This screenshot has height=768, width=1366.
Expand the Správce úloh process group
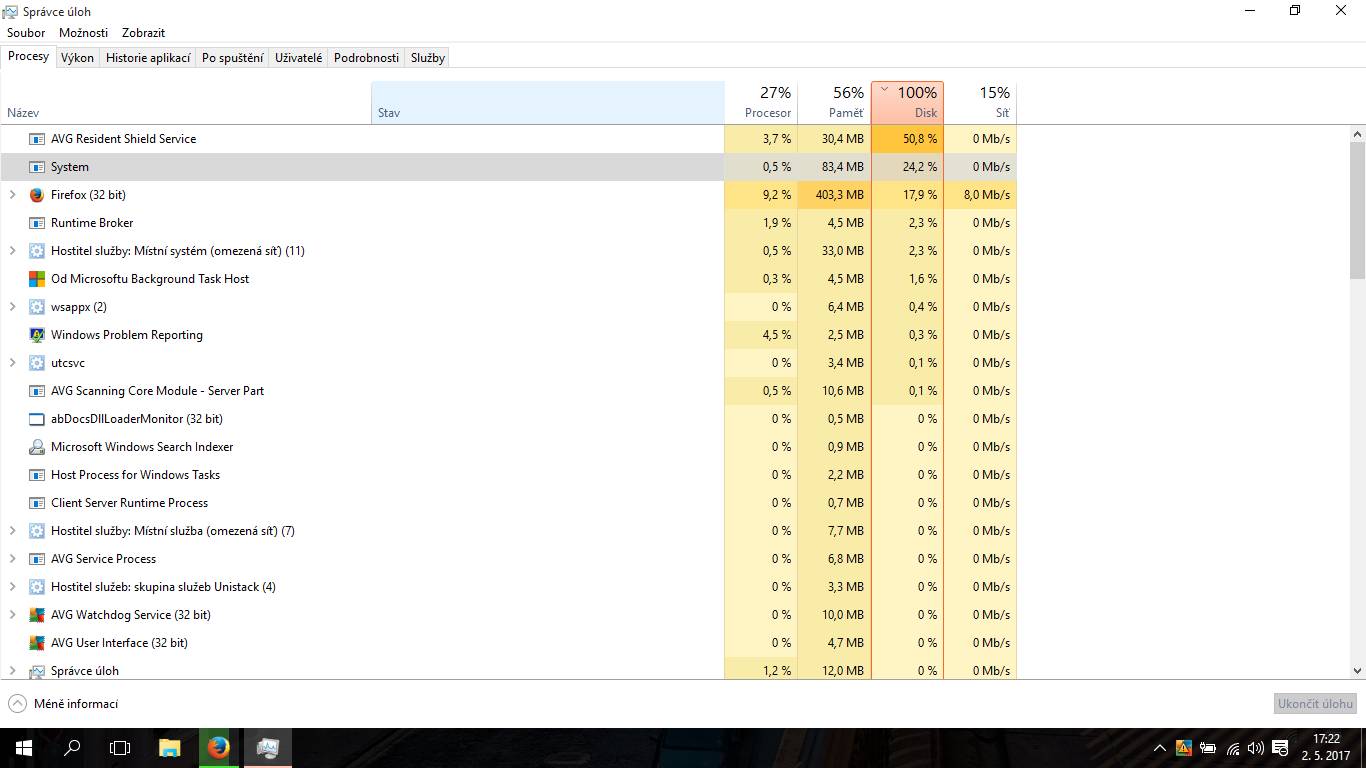tap(12, 671)
